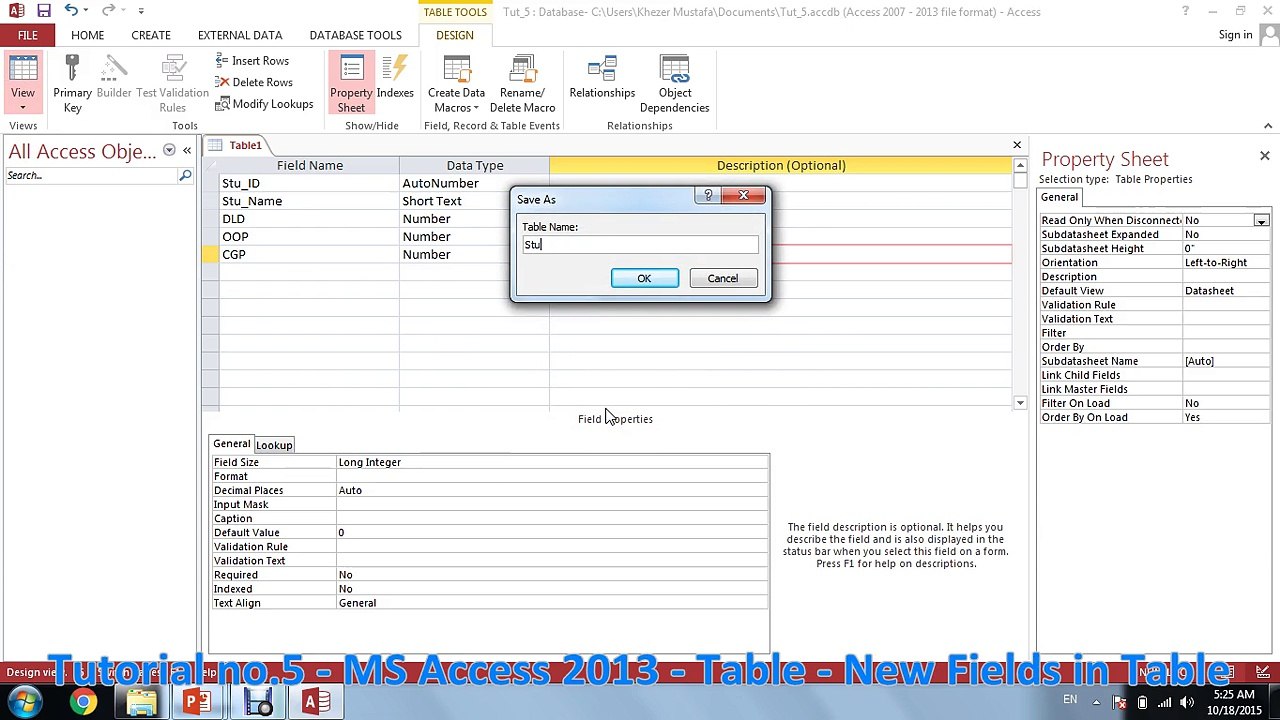
Task: Choose Delete Rows in Tools group
Action: tap(254, 82)
